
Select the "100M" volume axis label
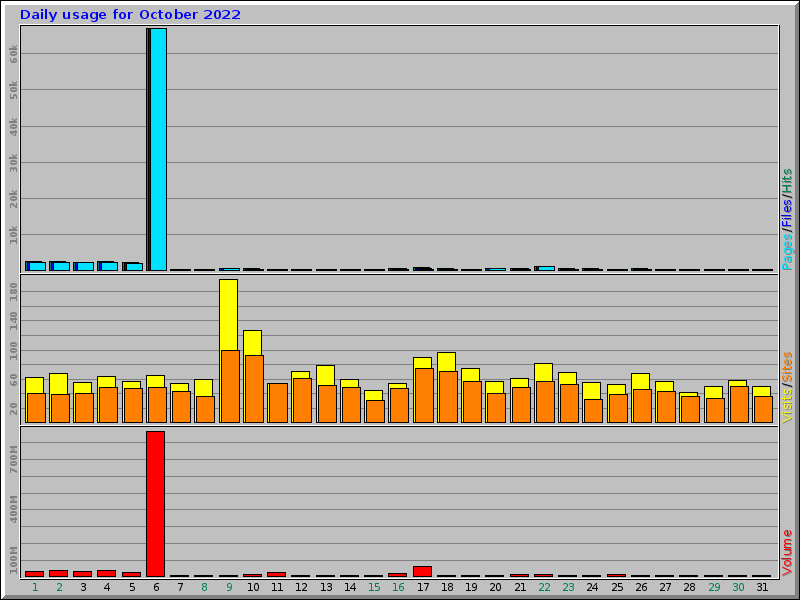click(x=13, y=560)
